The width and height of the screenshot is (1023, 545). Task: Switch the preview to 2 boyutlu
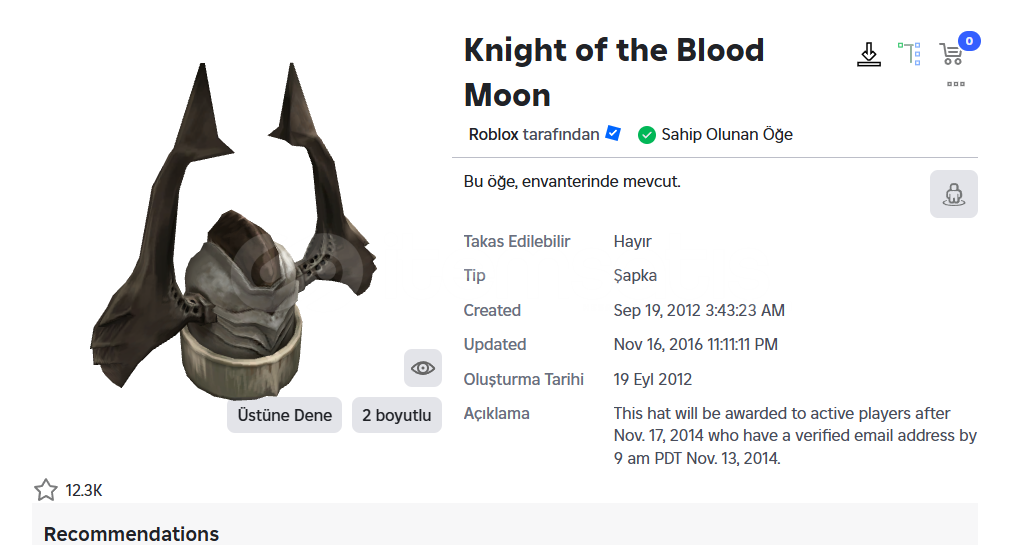[x=397, y=415]
